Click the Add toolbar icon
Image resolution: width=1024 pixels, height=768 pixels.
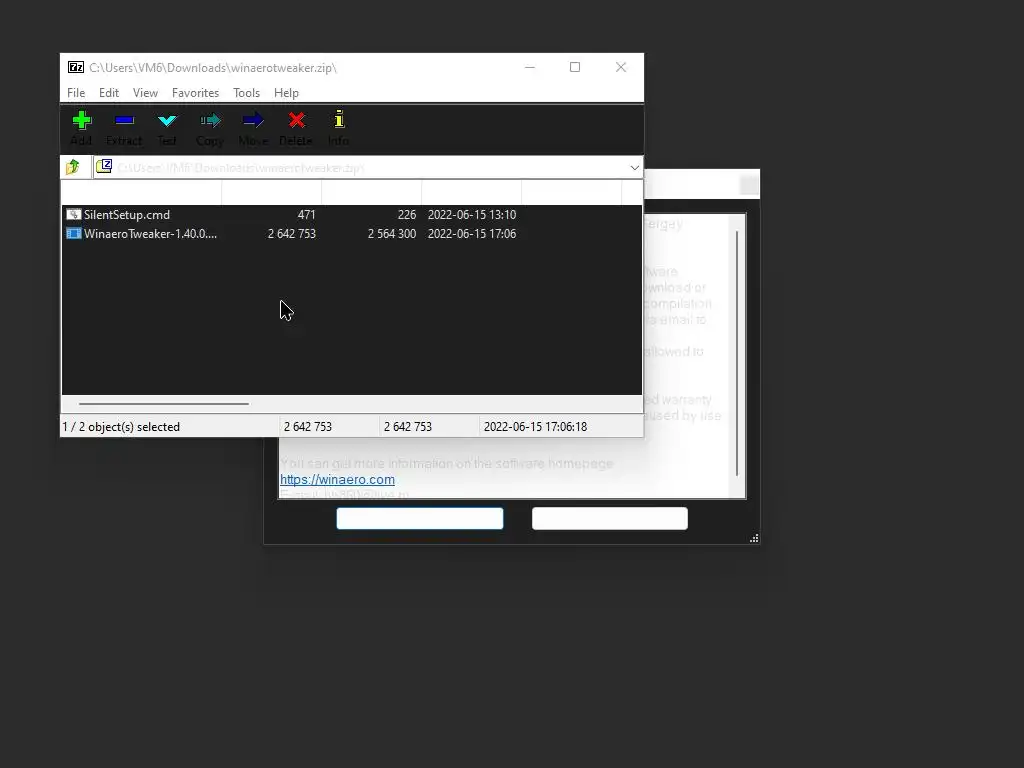[x=82, y=121]
